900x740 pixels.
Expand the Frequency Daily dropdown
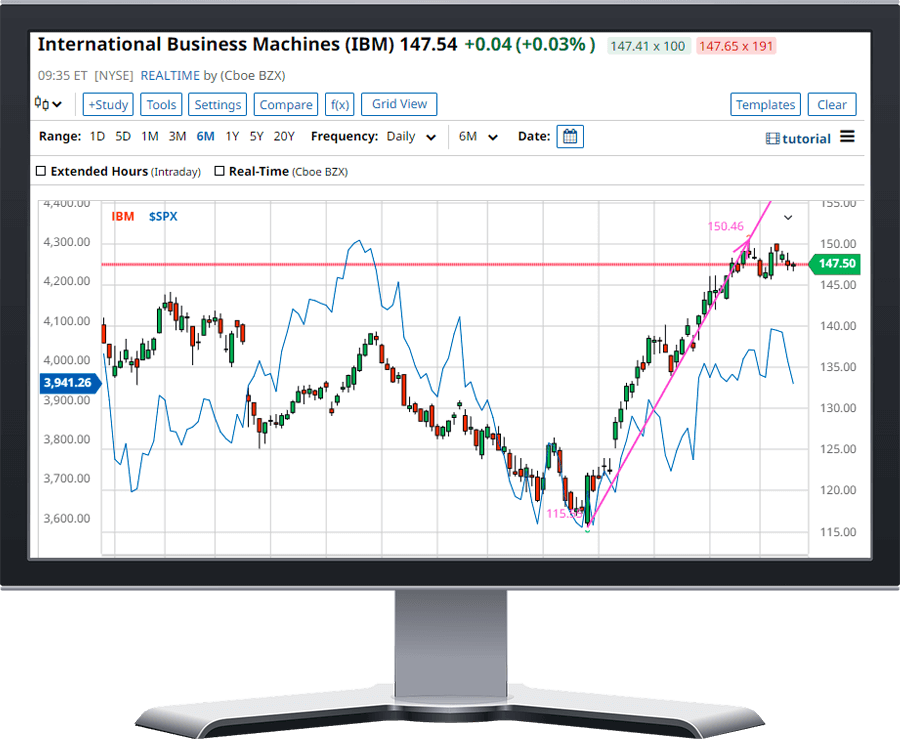click(x=411, y=137)
